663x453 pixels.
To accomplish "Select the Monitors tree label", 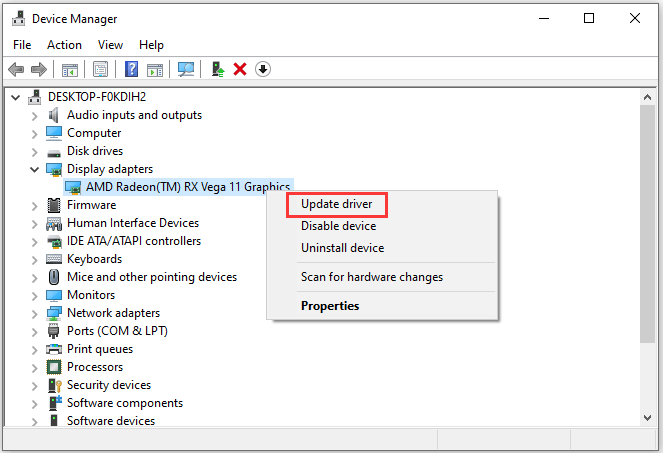I will [x=91, y=295].
